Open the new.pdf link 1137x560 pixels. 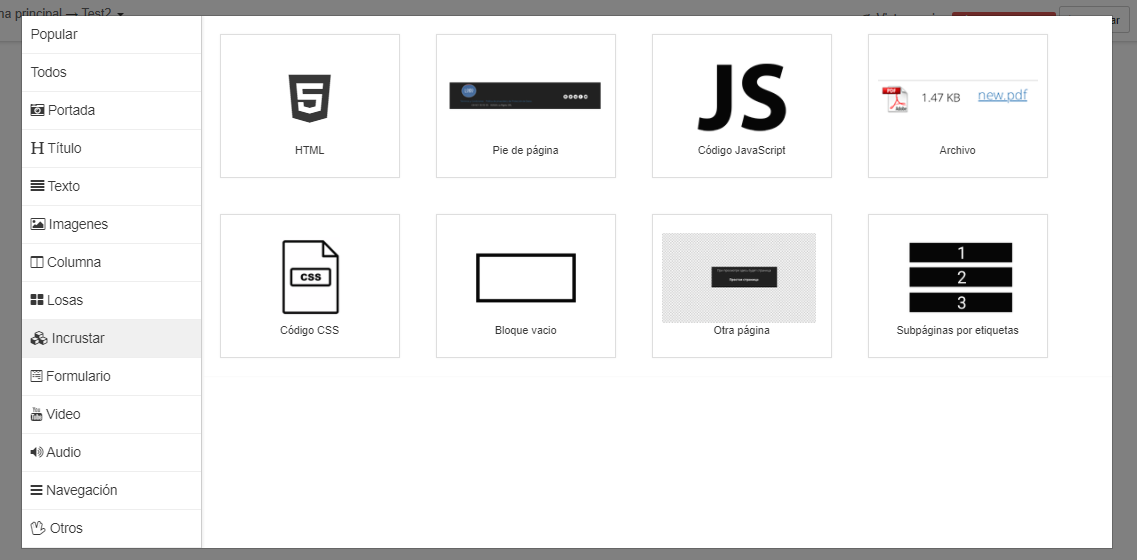coord(1002,95)
